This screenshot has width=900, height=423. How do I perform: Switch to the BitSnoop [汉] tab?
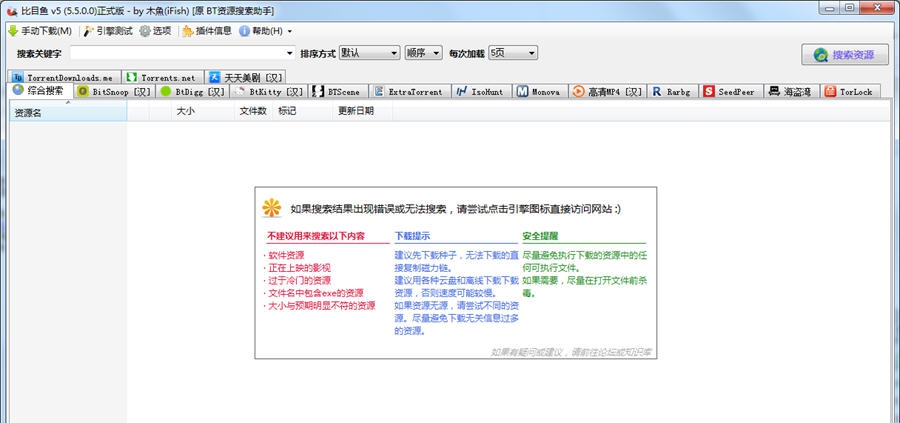(114, 91)
